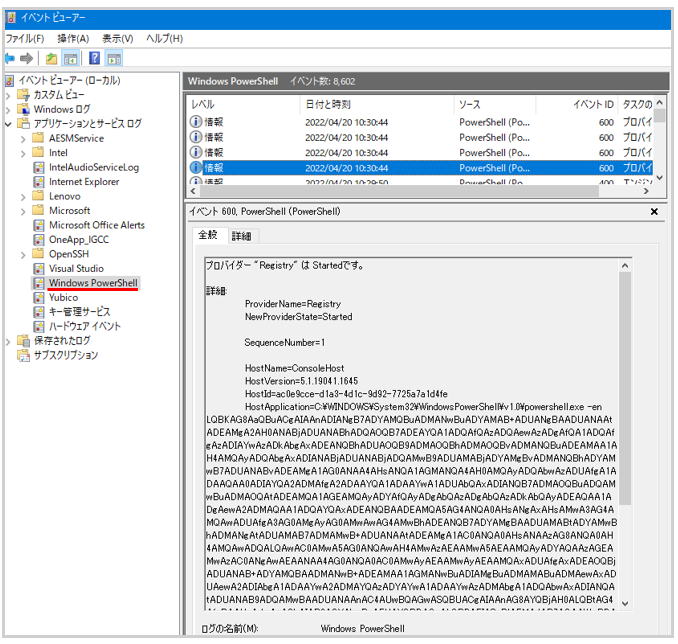Click the Yubico log icon
This screenshot has width=678, height=644.
39,298
